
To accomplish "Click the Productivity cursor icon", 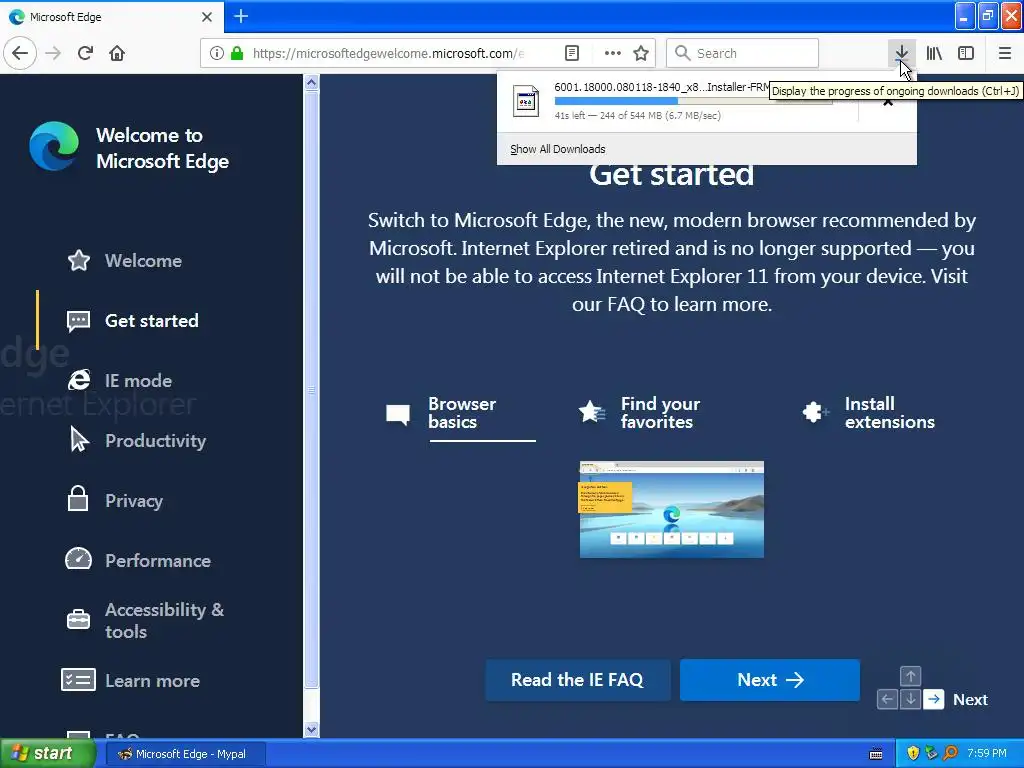I will (x=79, y=439).
